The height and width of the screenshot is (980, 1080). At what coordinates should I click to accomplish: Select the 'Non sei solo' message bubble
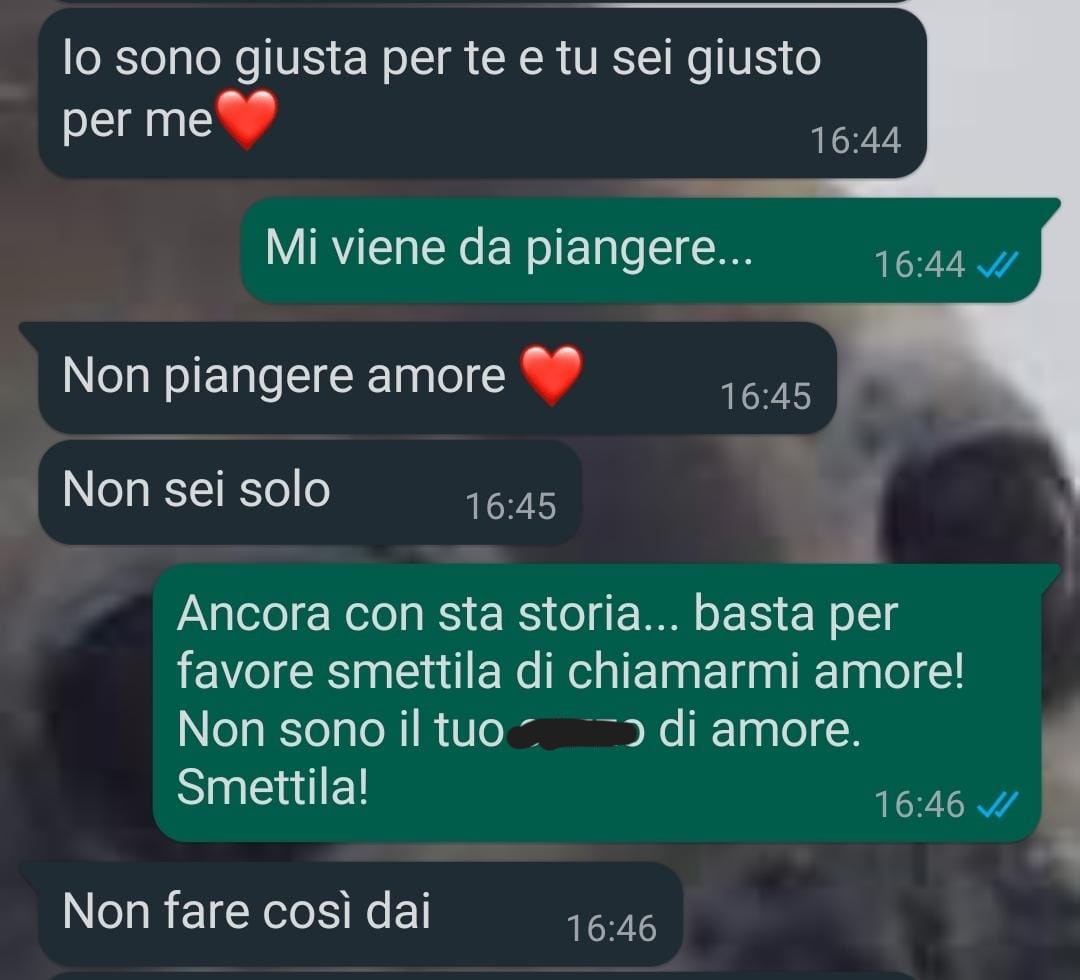pyautogui.click(x=310, y=493)
